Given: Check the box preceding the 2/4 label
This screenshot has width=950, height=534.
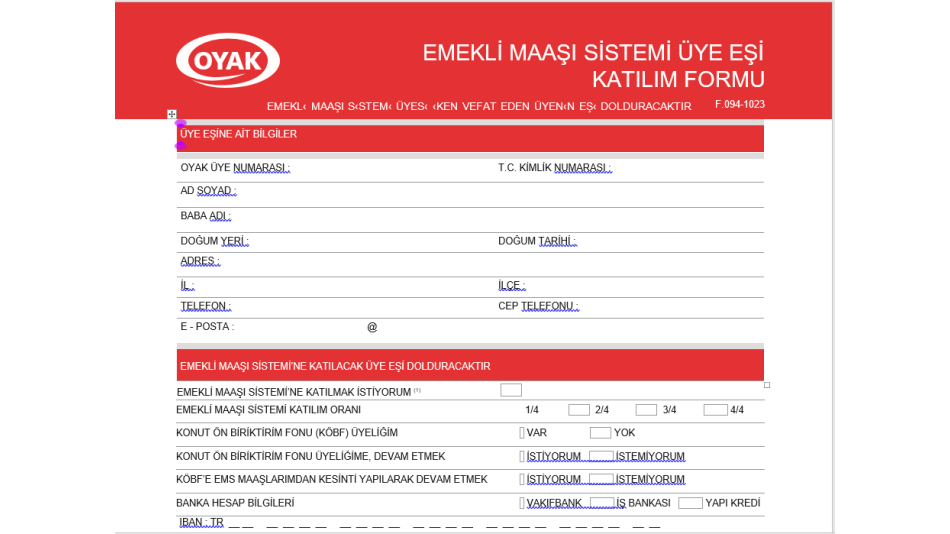Looking at the screenshot, I should pyautogui.click(x=579, y=410).
